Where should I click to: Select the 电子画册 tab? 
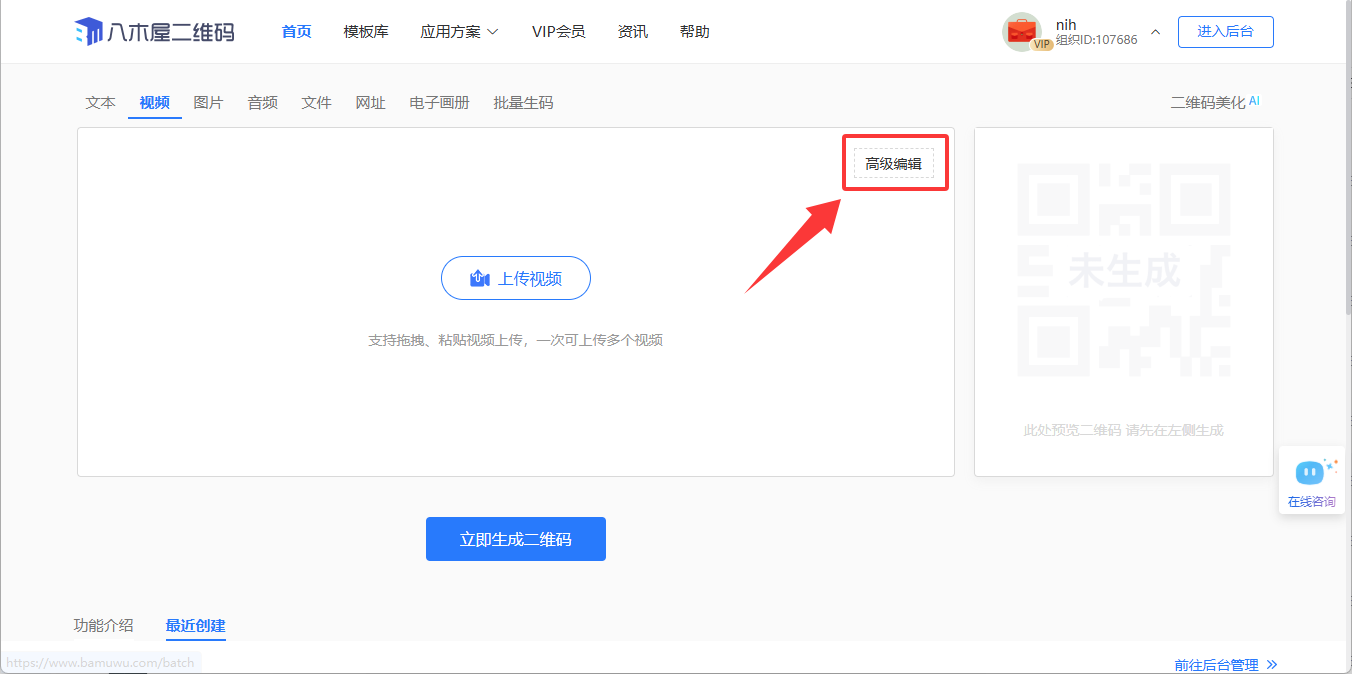pos(439,102)
